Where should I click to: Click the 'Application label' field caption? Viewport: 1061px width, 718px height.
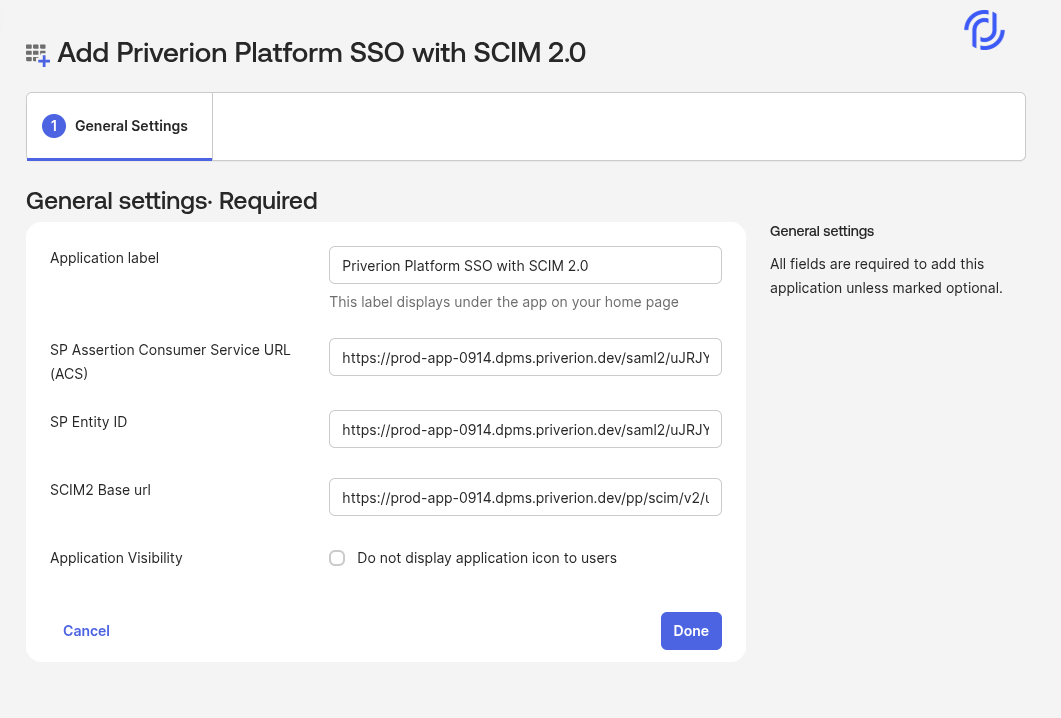pyautogui.click(x=104, y=258)
